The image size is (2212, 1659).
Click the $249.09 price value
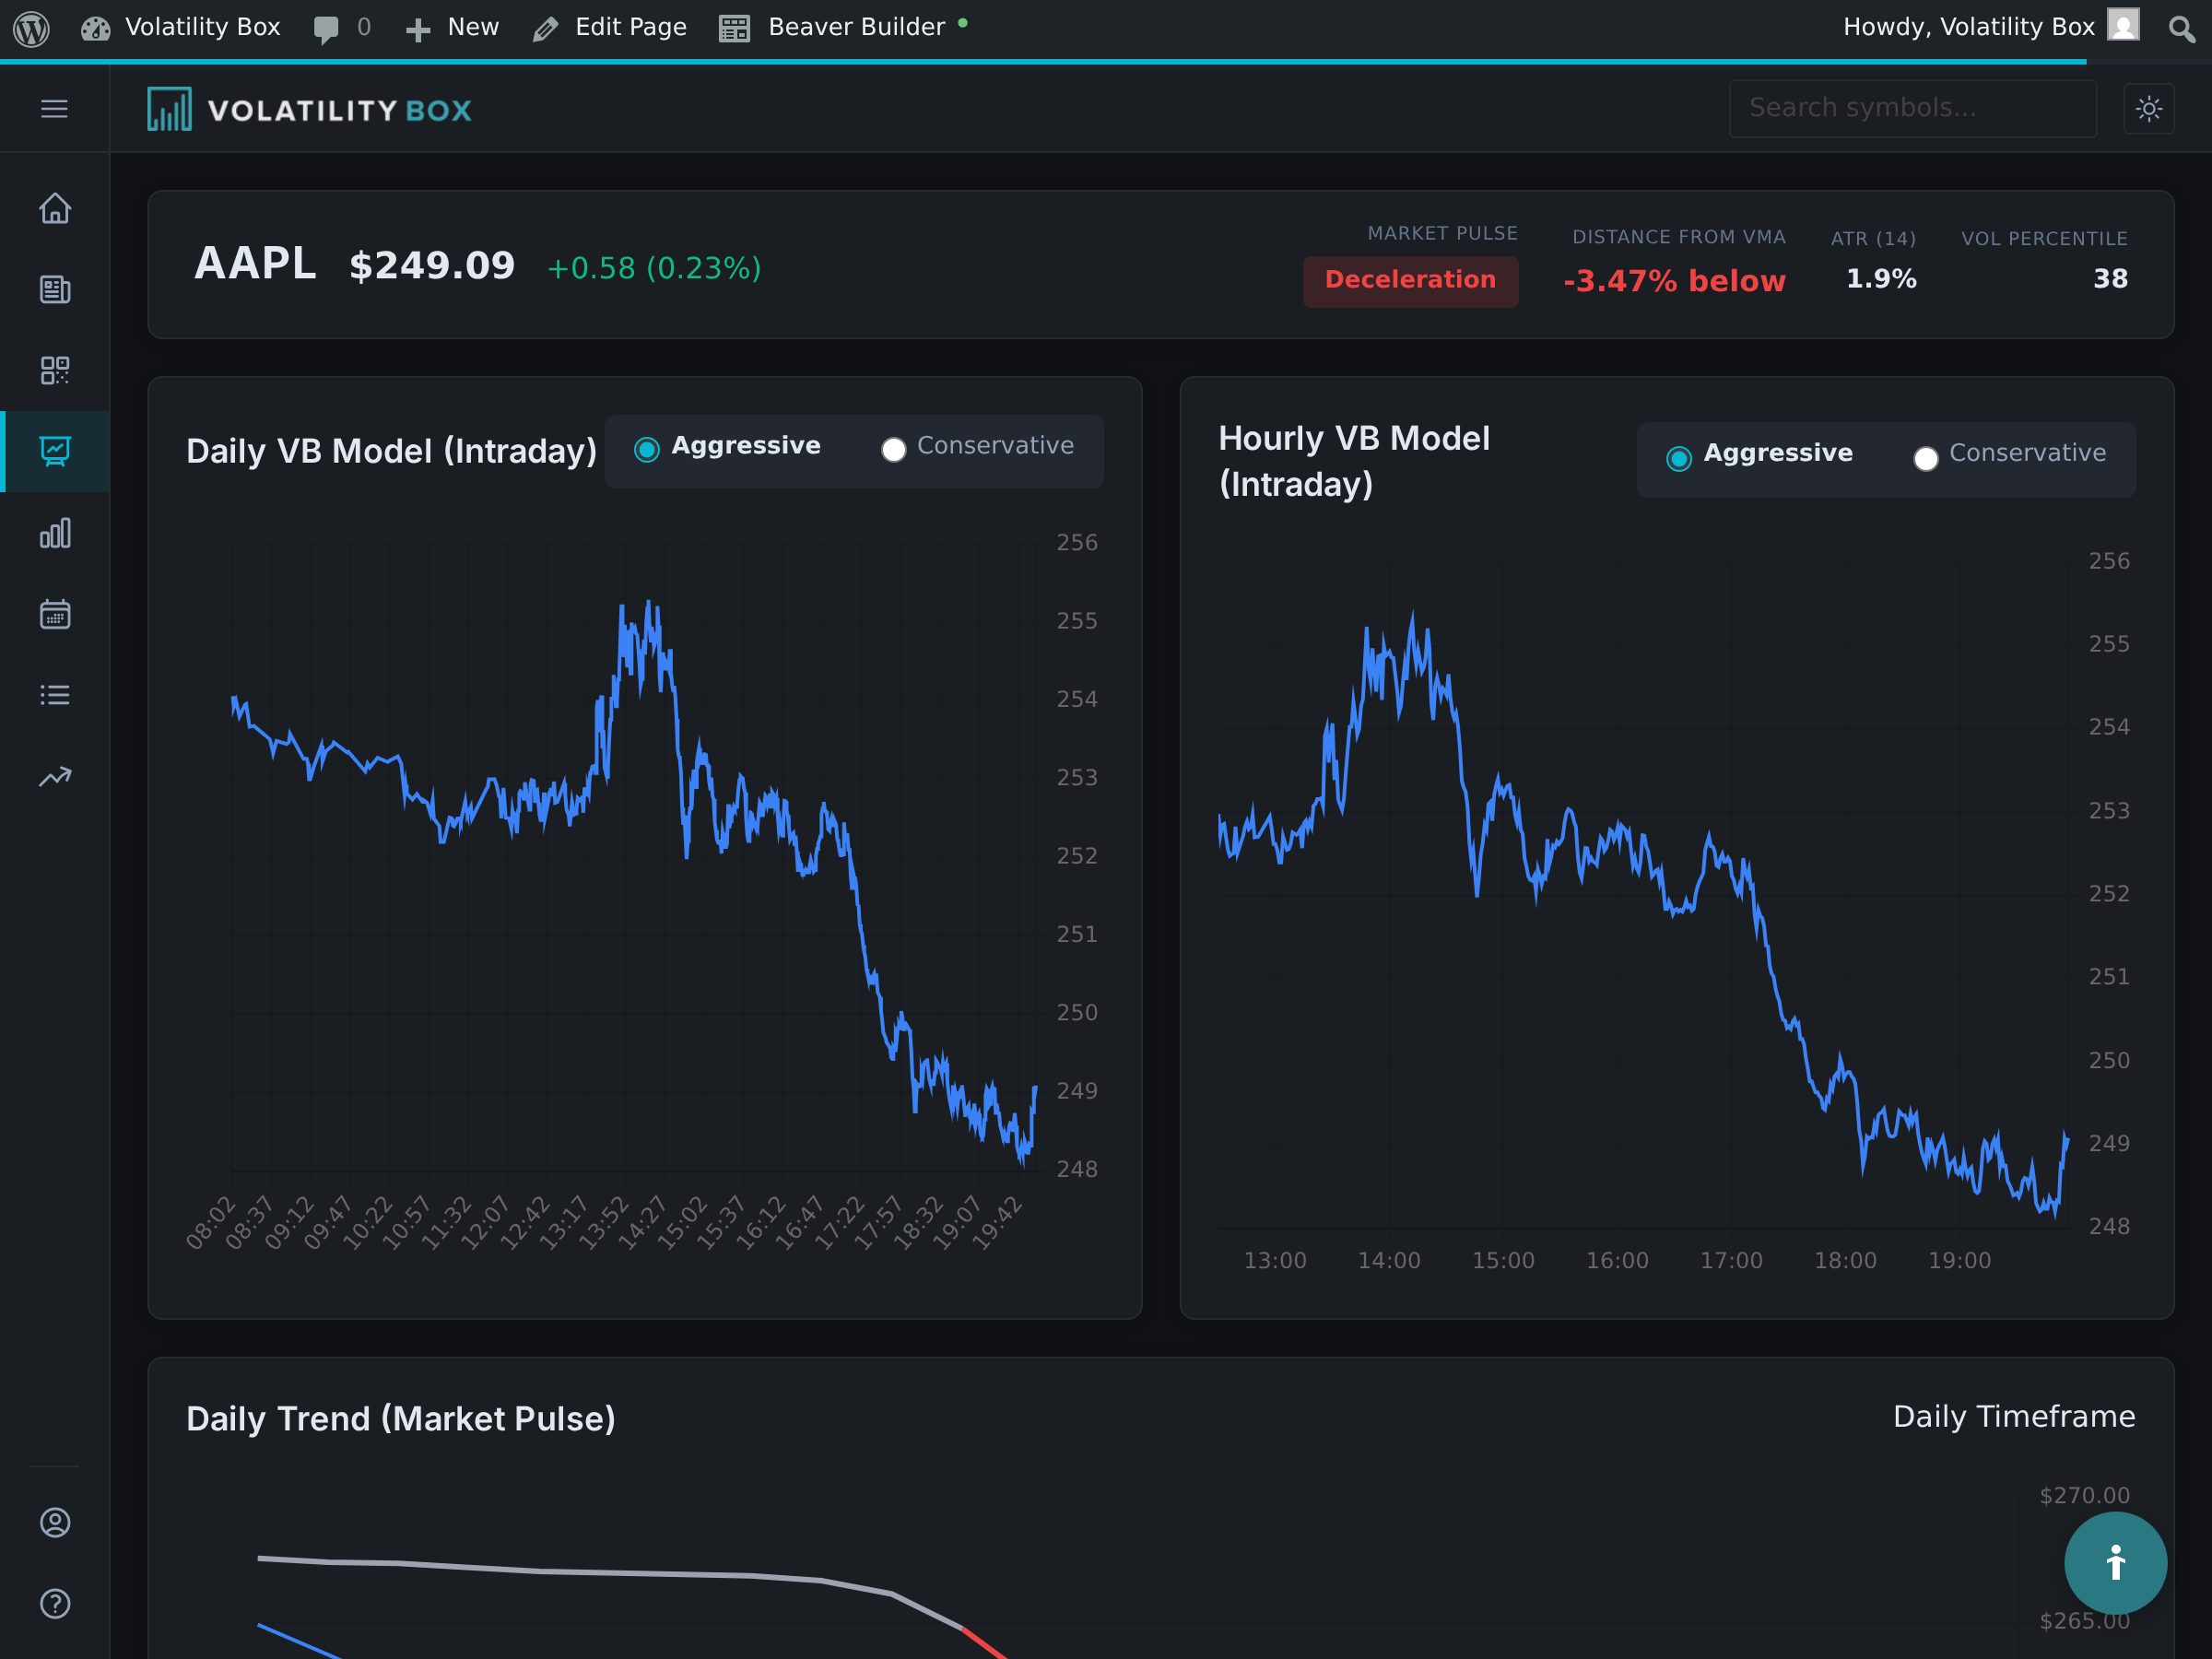point(432,266)
